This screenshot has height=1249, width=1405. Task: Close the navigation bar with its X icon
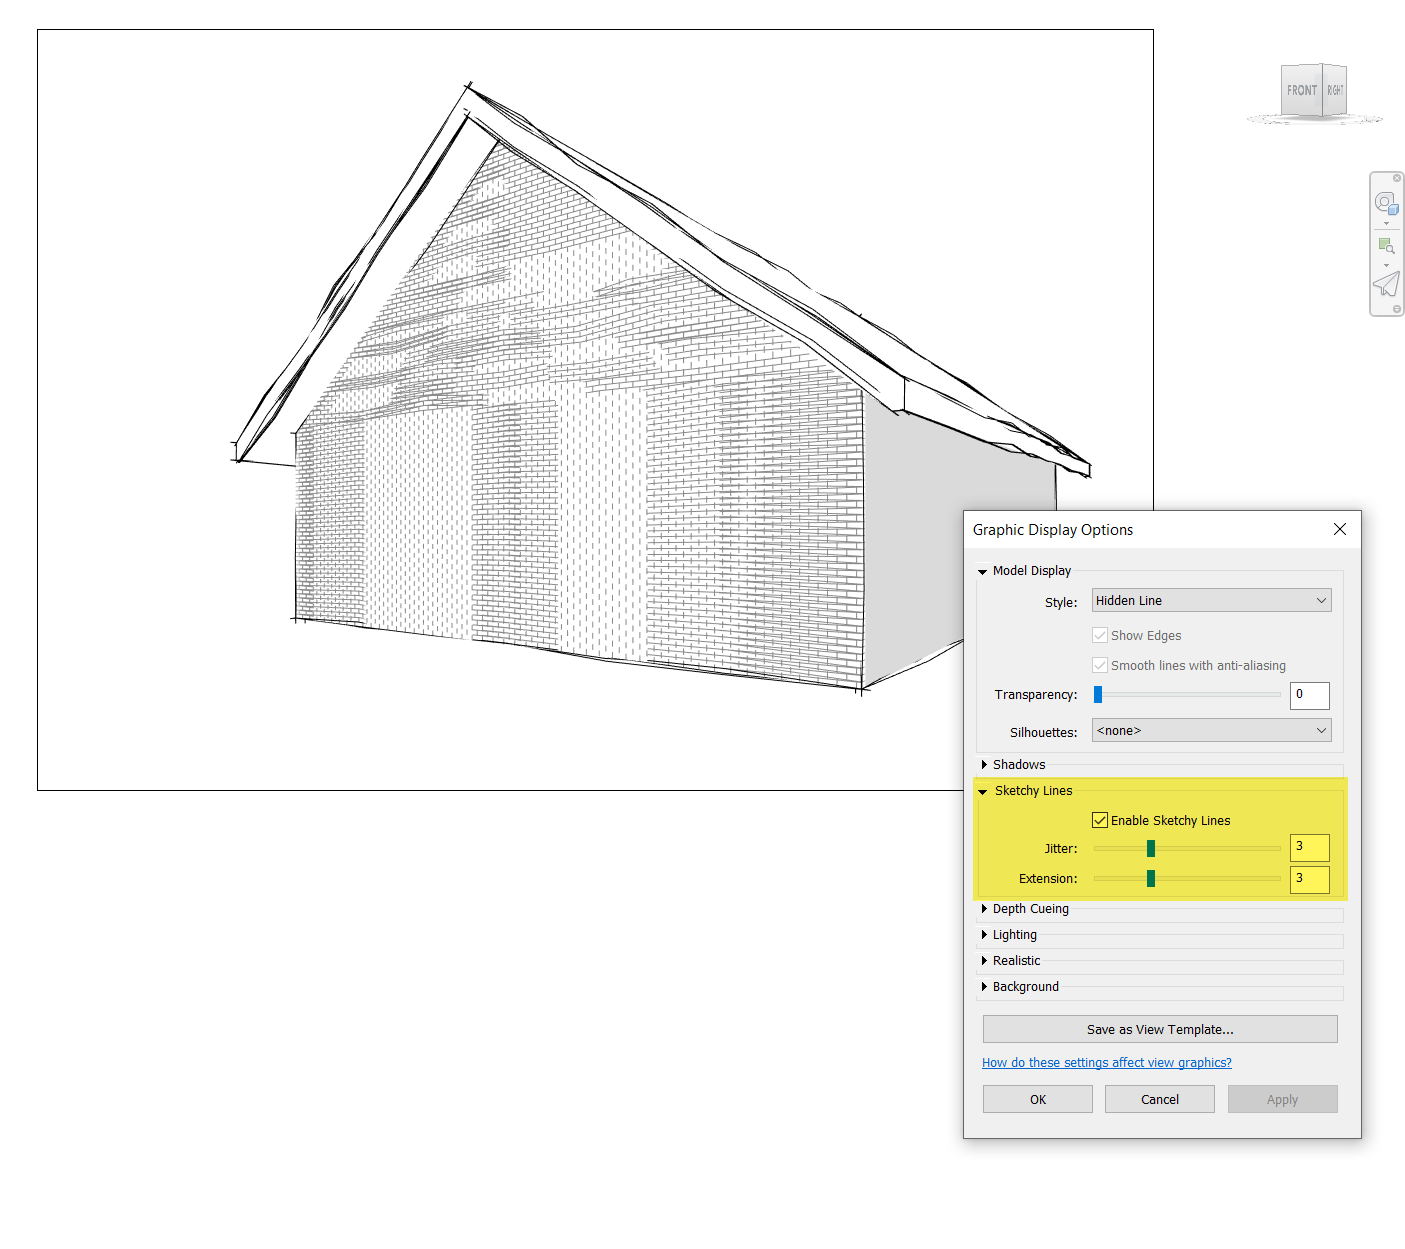(1397, 178)
